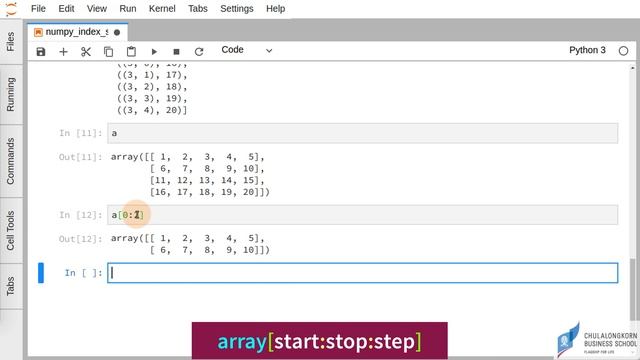Open the Help menu
Viewport: 640px width, 360px height.
tap(276, 9)
